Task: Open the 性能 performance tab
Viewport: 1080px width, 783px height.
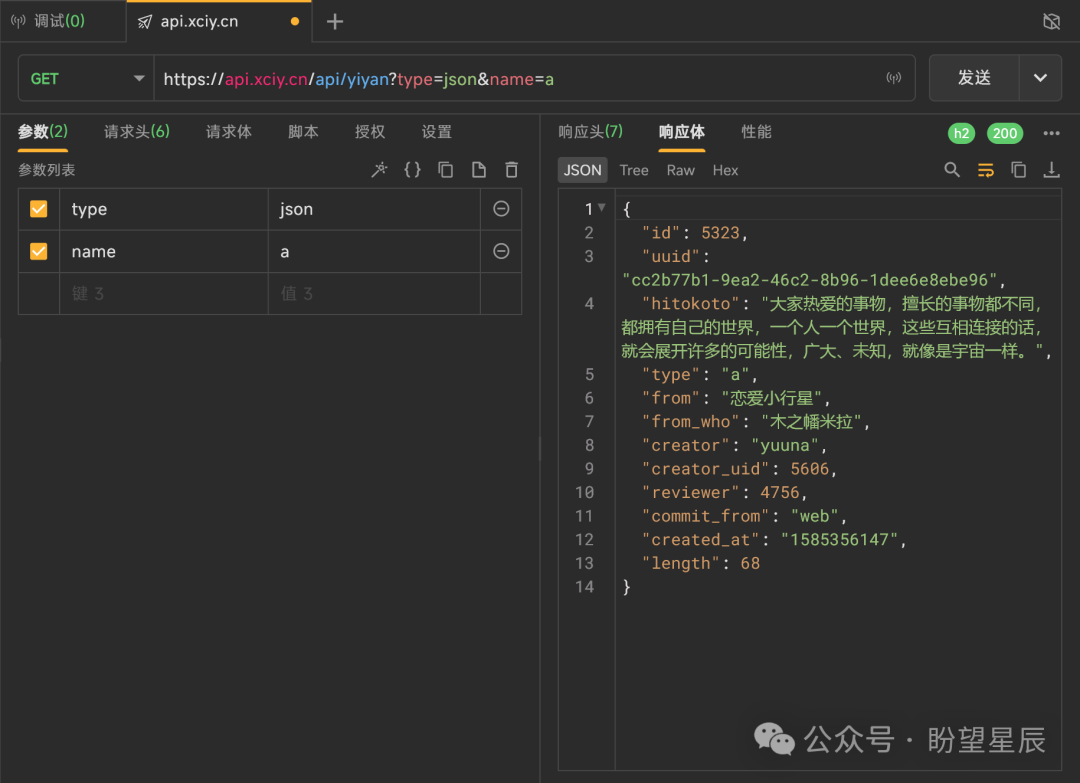Action: coord(756,132)
